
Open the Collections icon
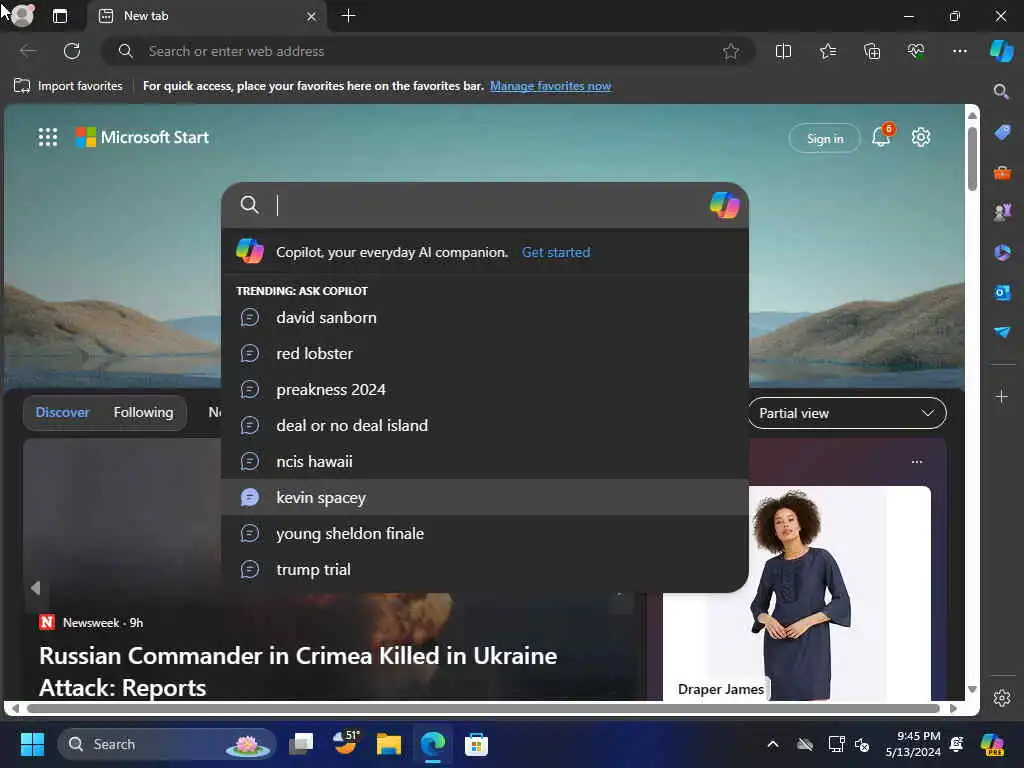click(x=872, y=51)
